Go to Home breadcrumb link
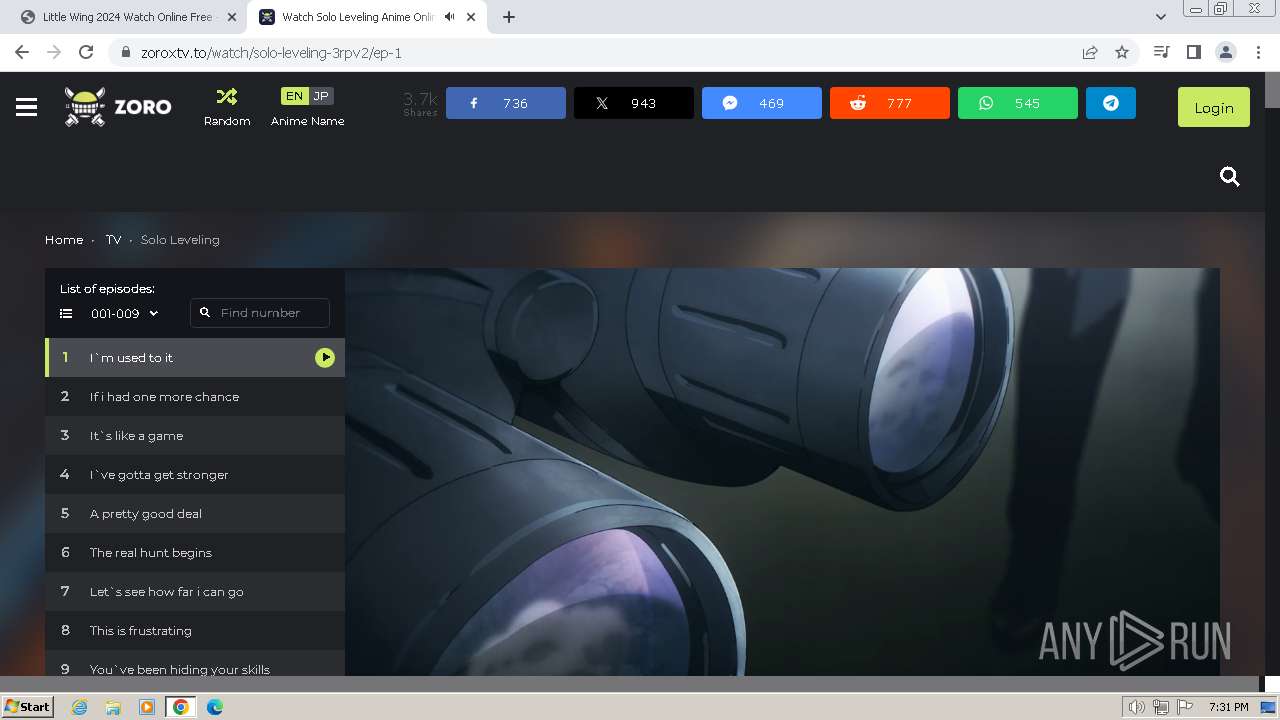This screenshot has height=720, width=1280. pyautogui.click(x=64, y=240)
